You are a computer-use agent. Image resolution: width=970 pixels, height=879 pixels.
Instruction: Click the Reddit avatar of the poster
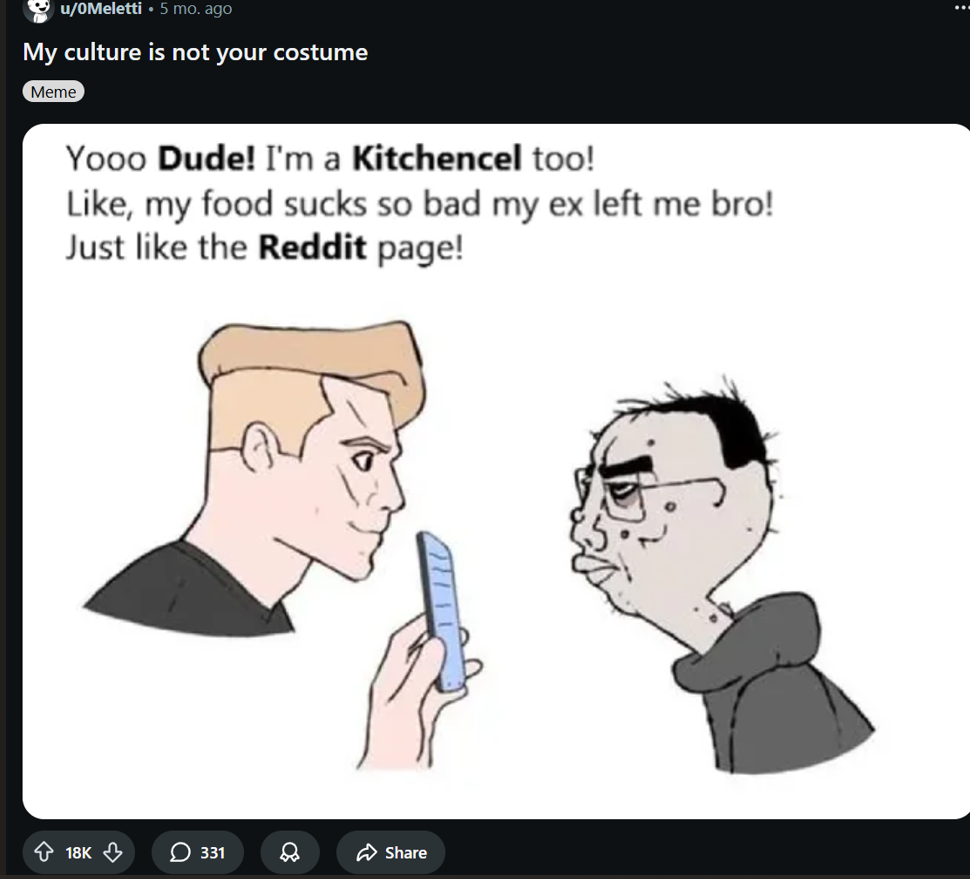[x=38, y=9]
